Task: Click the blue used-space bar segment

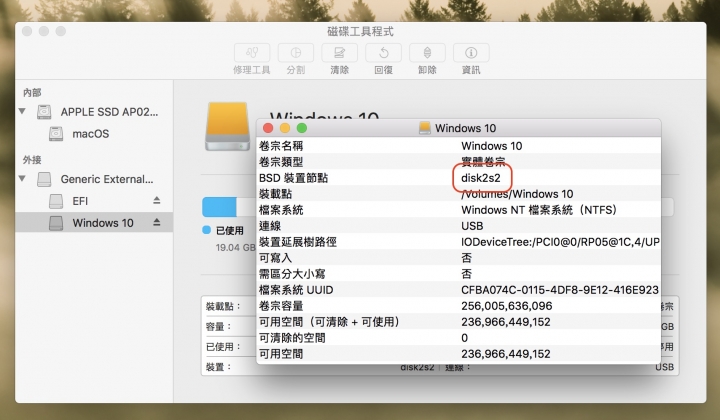Action: coord(219,207)
